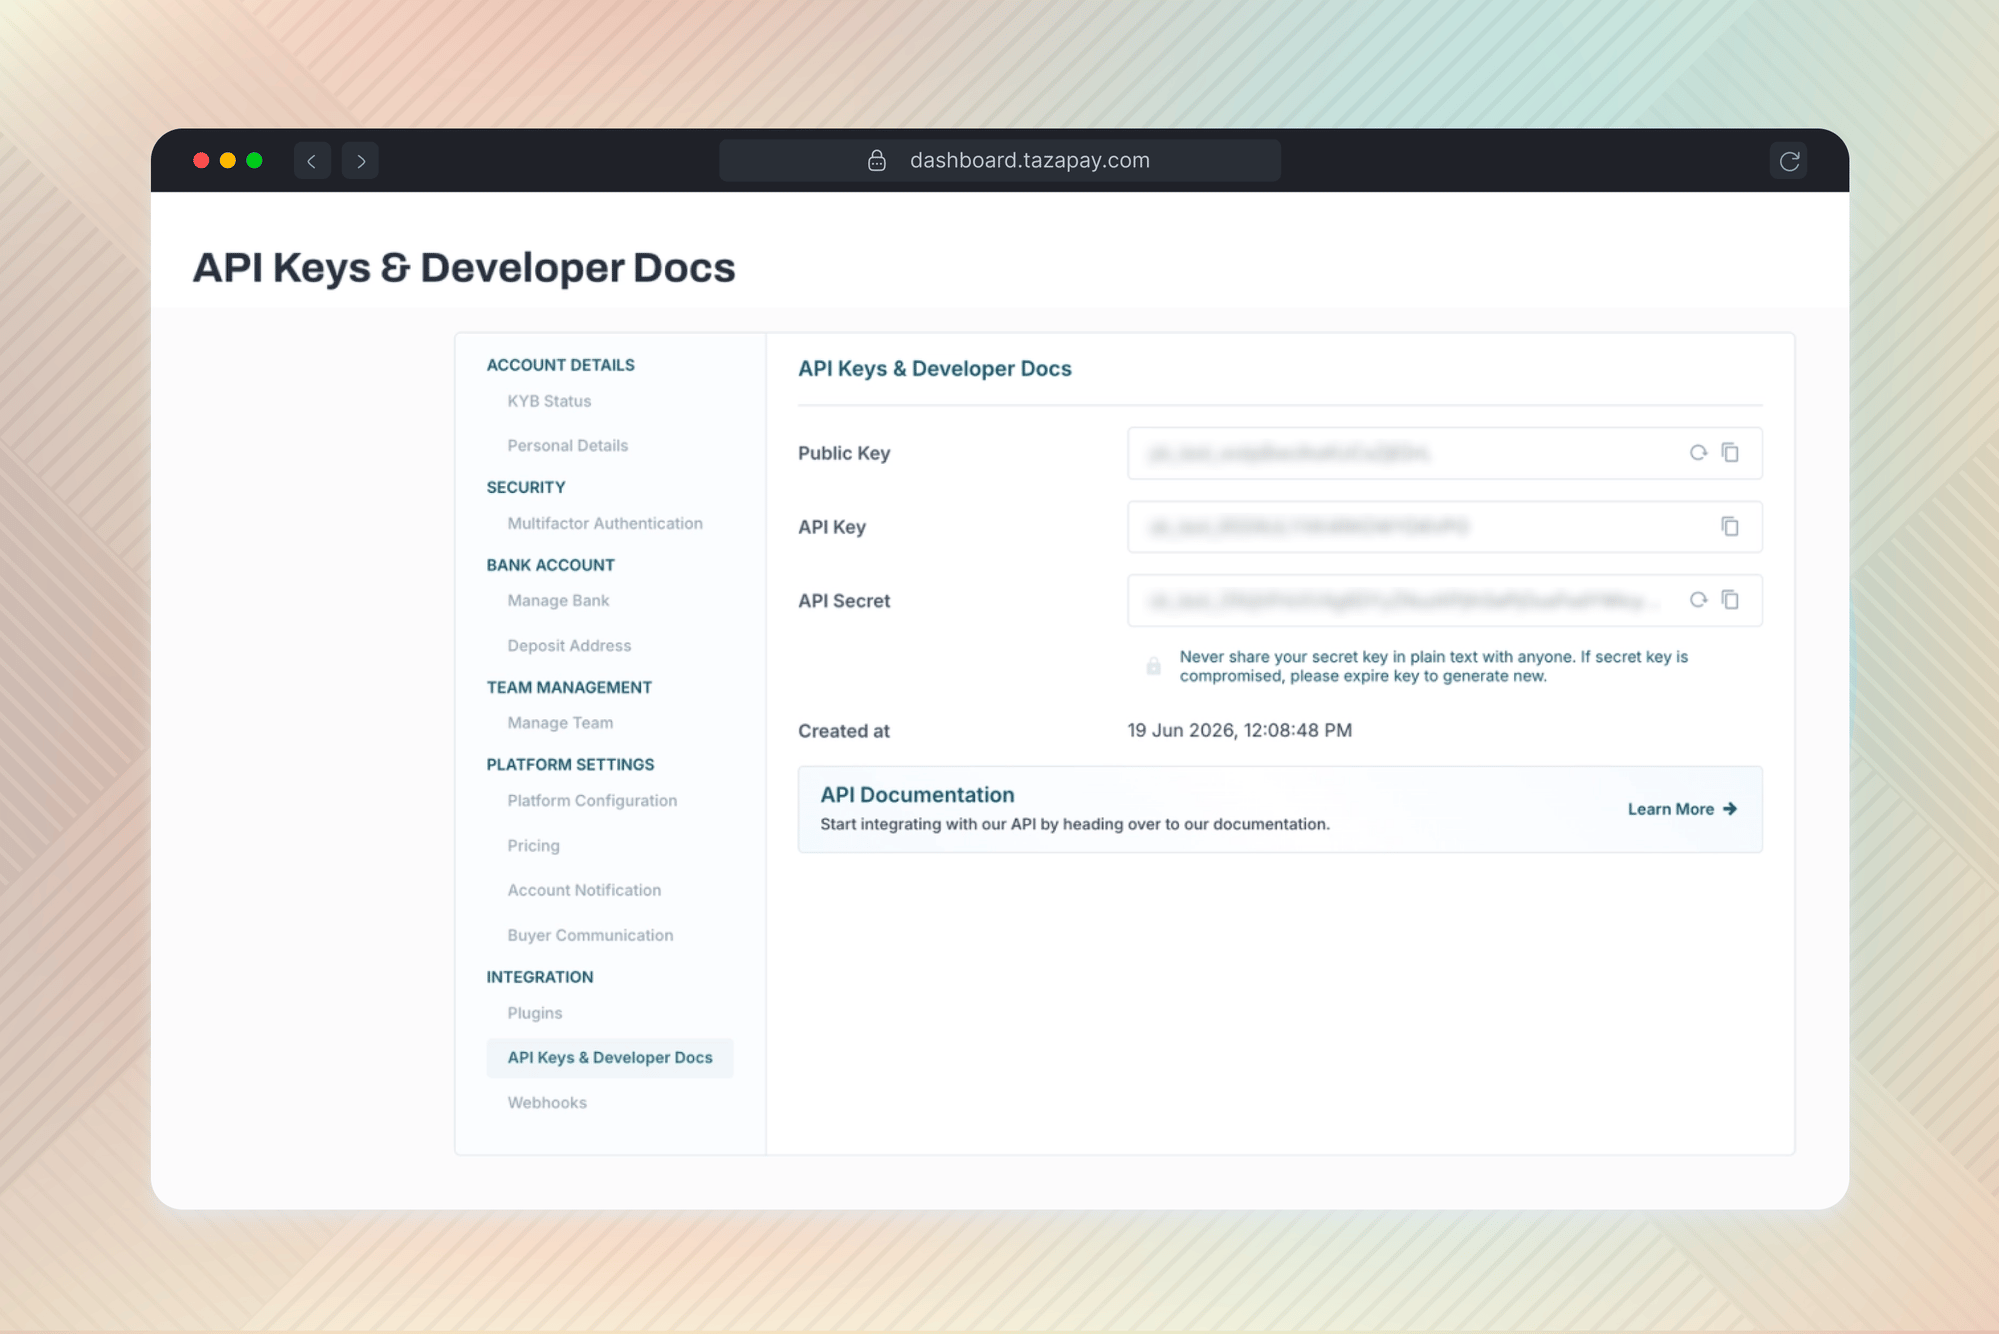The image size is (1999, 1334).
Task: Click the API Key field
Action: pos(1445,527)
